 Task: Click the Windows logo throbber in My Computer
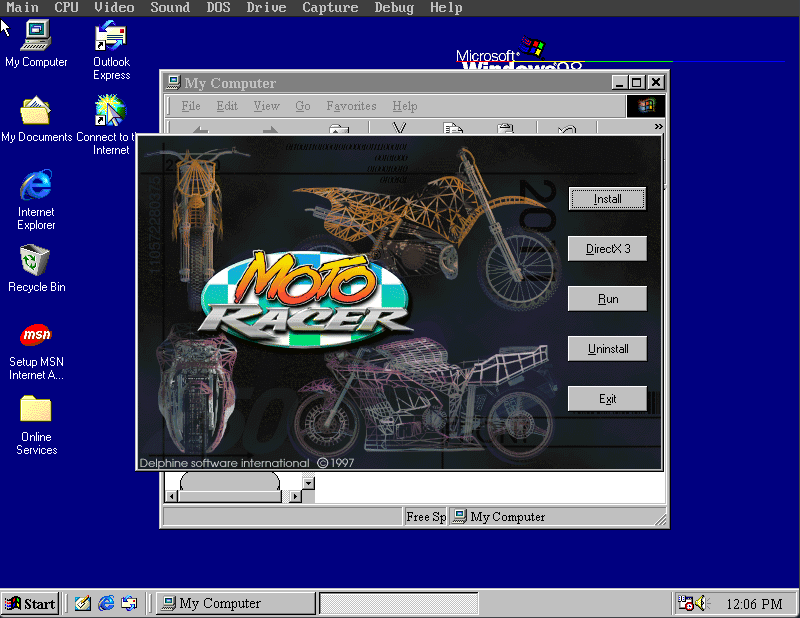tap(646, 106)
